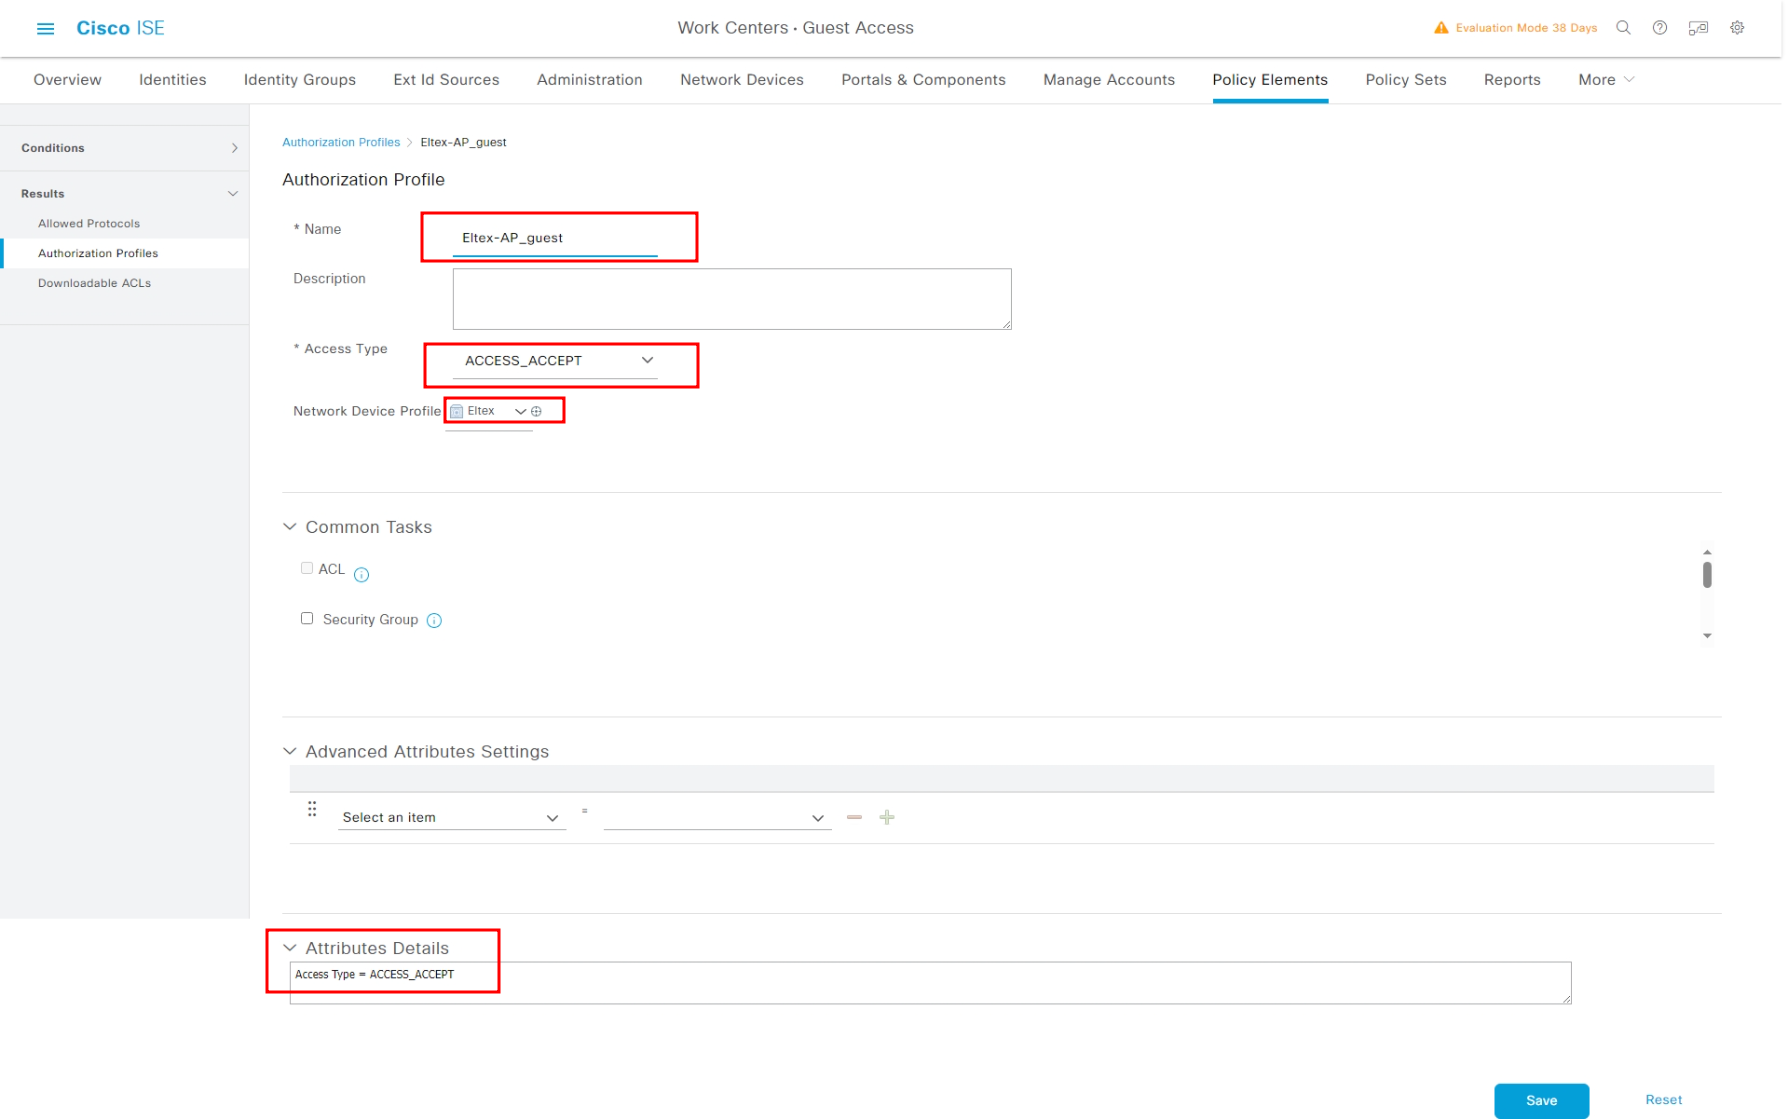Open Allowed Protocols in sidebar
1788x1119 pixels.
pos(89,224)
